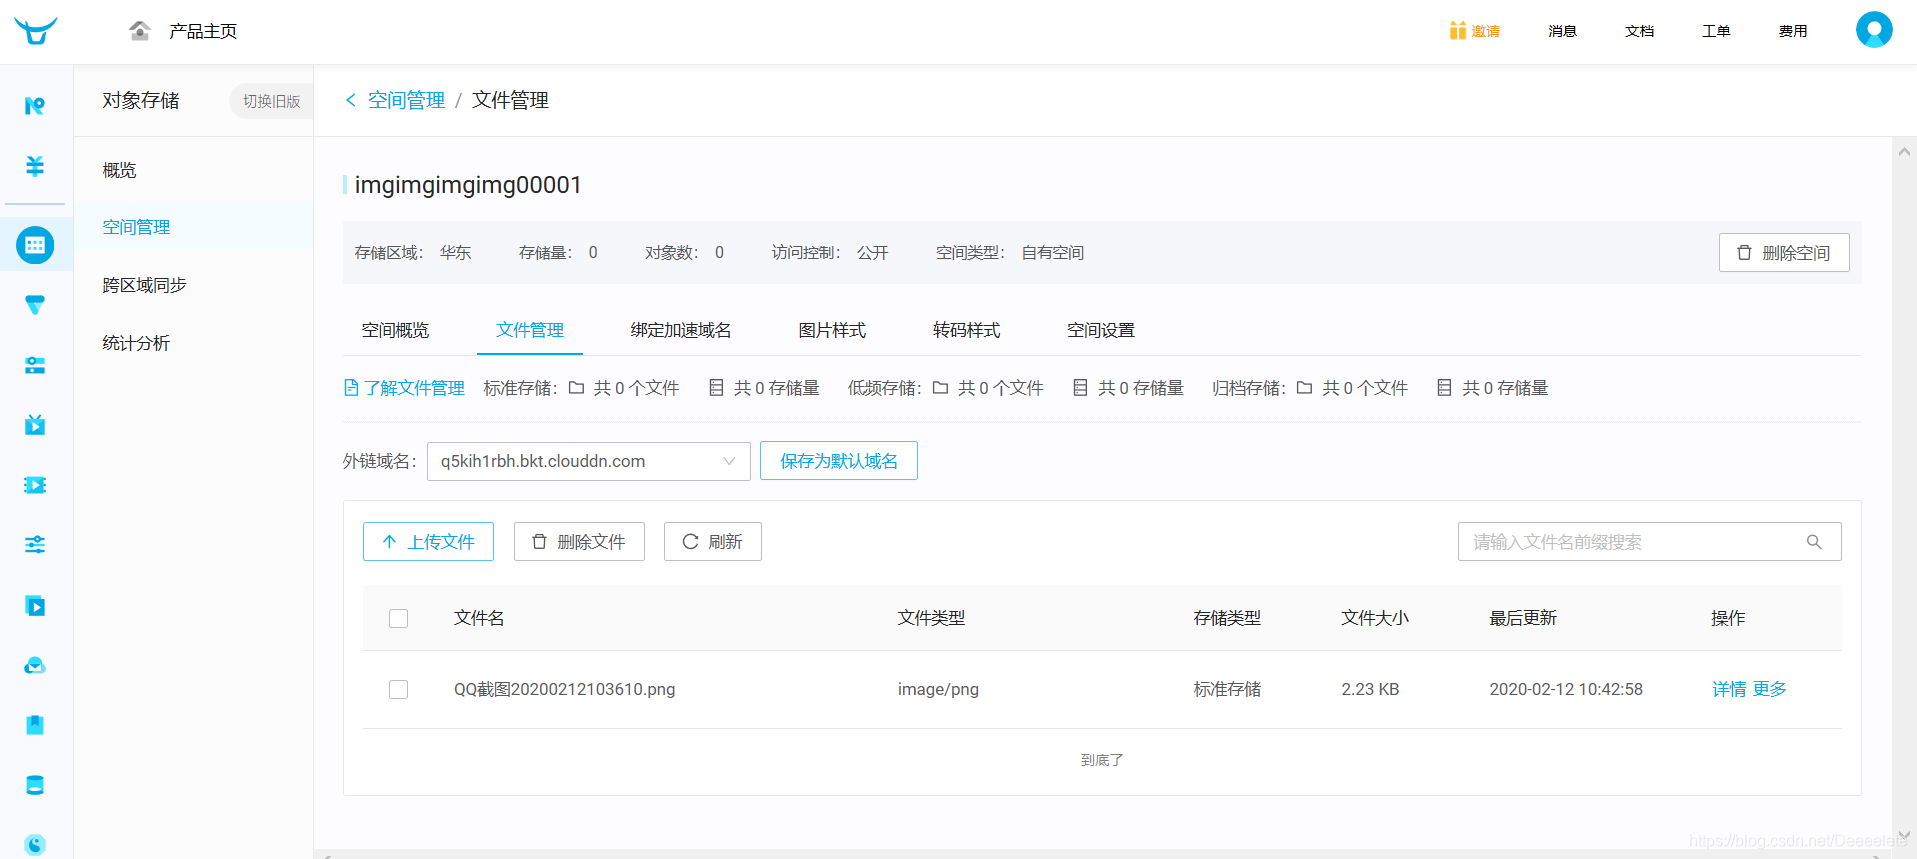
Task: Tick checkbox for QQ截图20200212103610.png
Action: click(398, 689)
